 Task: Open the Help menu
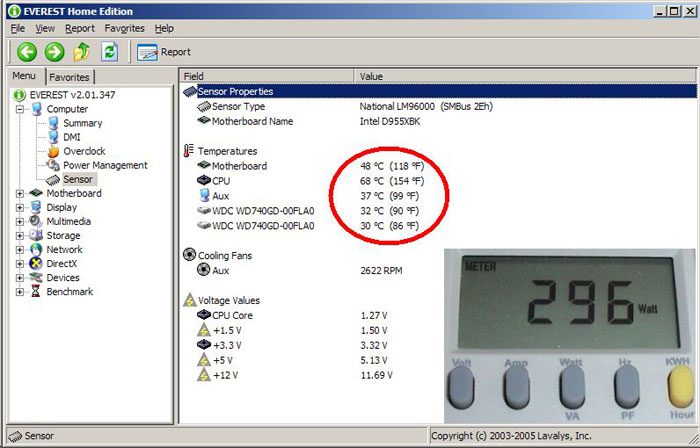coord(164,29)
